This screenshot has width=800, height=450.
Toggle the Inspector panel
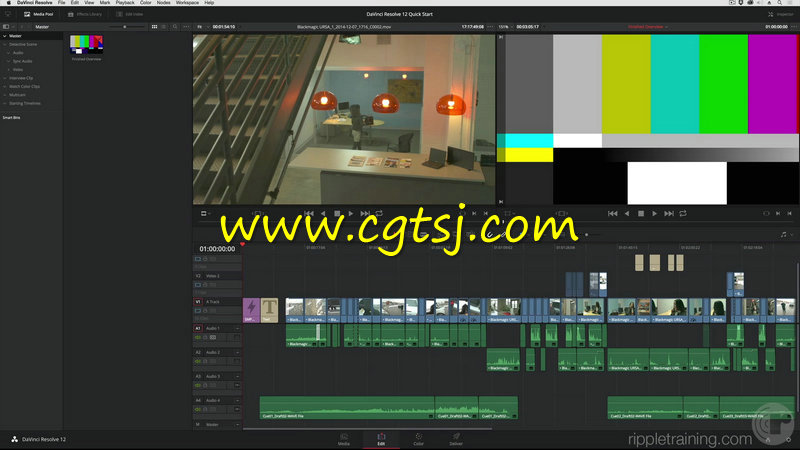point(781,14)
